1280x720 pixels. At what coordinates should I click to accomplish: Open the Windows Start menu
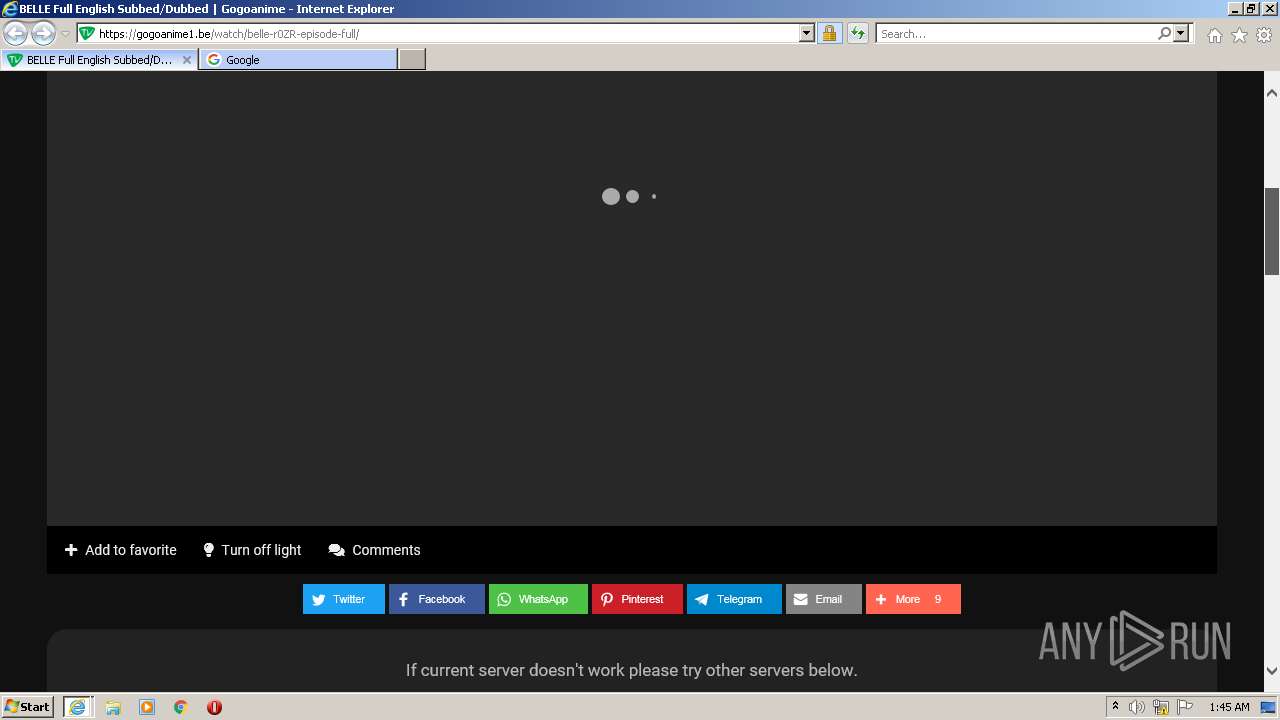(x=27, y=707)
